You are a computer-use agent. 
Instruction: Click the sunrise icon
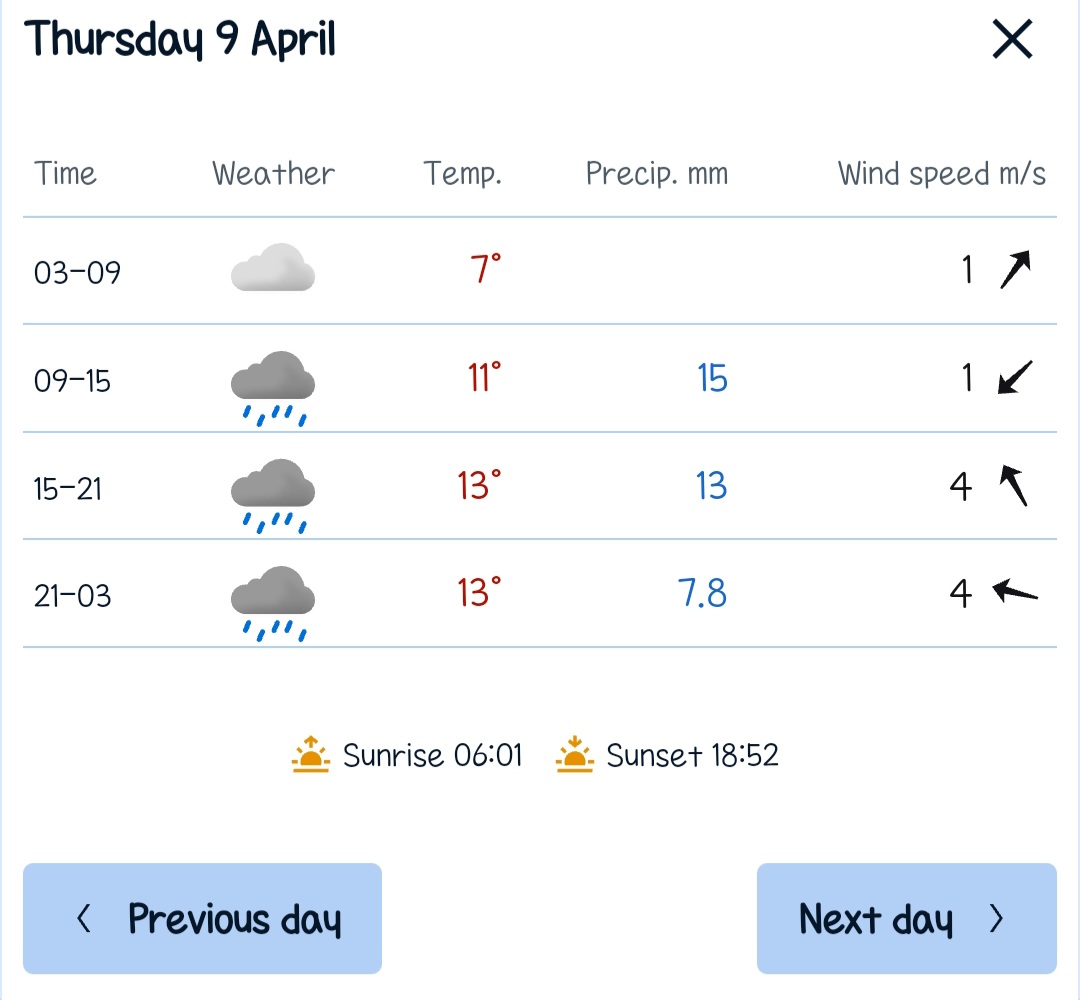[311, 755]
